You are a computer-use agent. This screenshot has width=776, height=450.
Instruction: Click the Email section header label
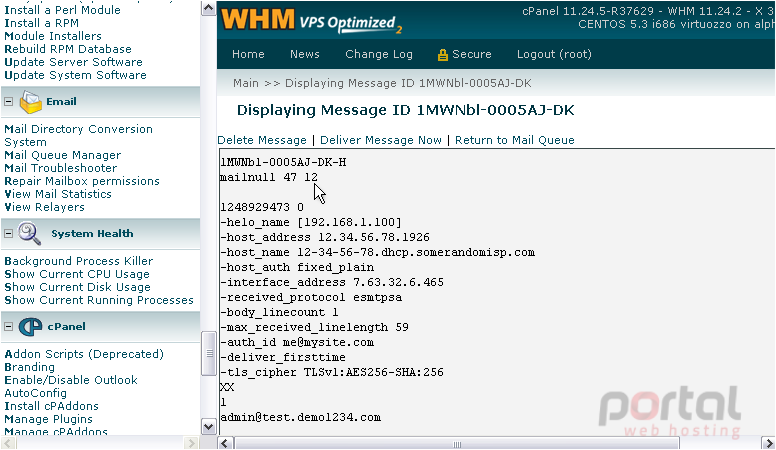[61, 102]
